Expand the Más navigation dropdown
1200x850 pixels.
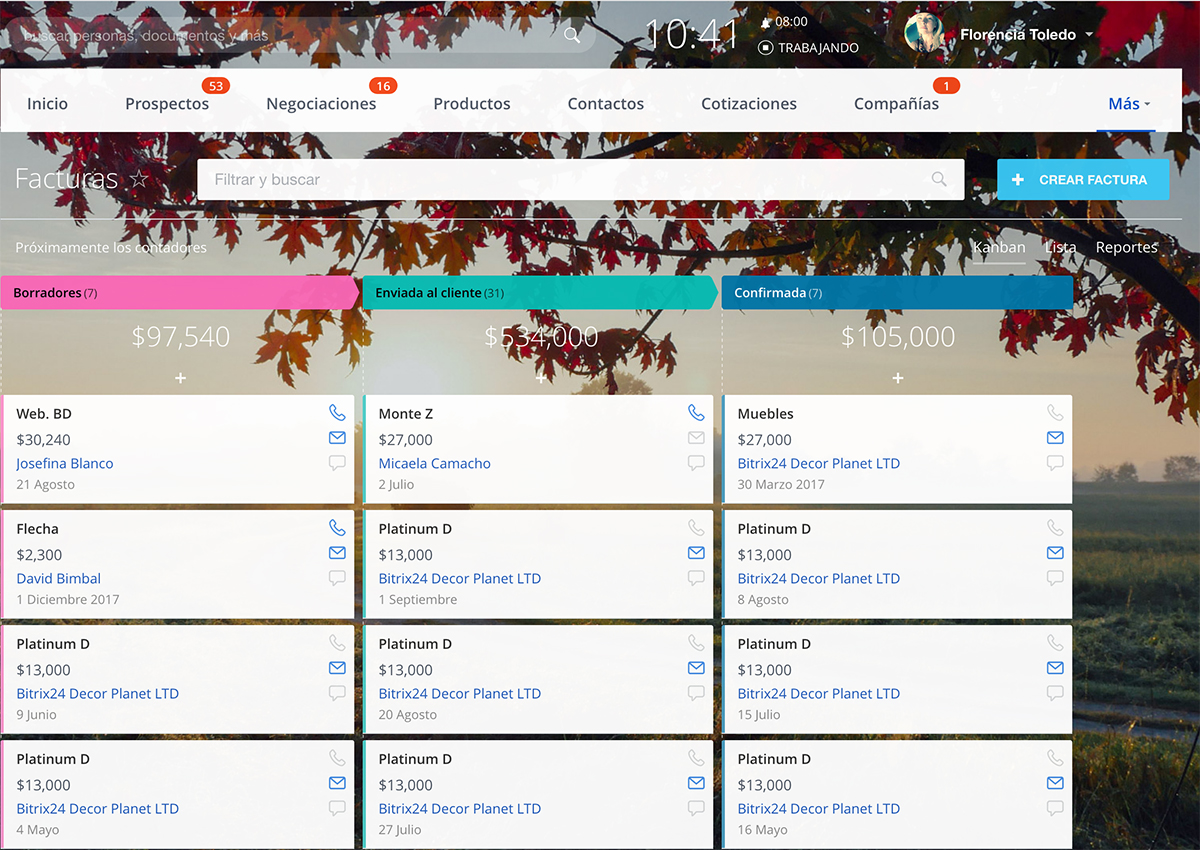(x=1129, y=104)
